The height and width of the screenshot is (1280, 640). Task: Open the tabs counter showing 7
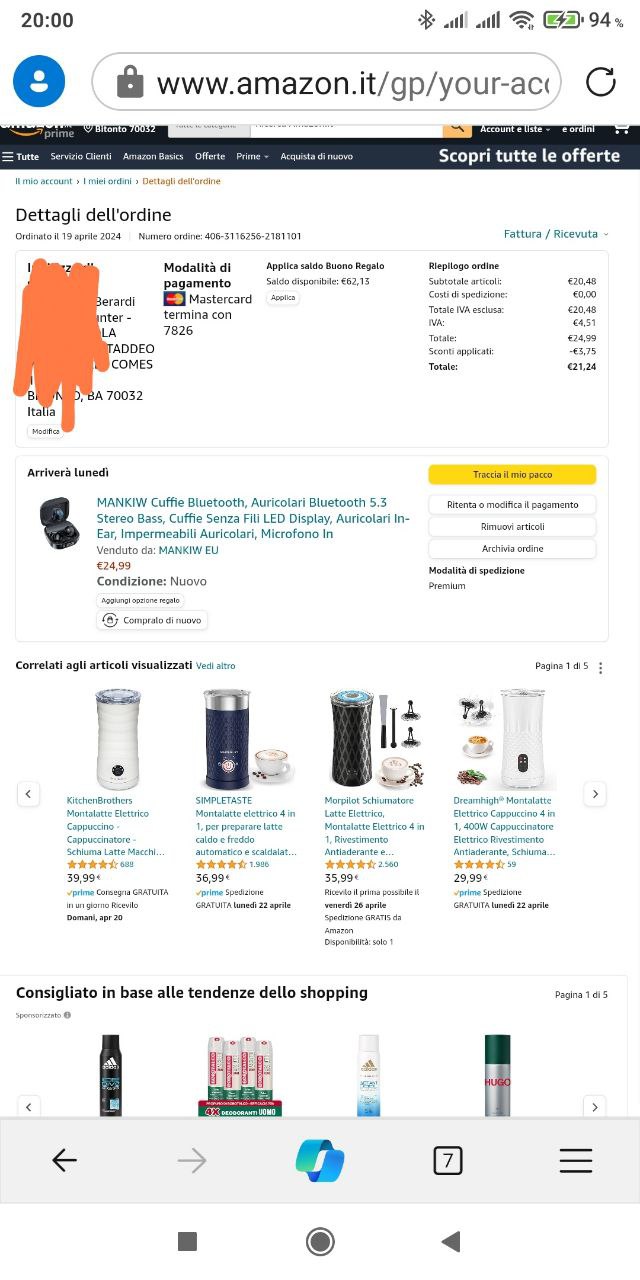click(448, 1160)
